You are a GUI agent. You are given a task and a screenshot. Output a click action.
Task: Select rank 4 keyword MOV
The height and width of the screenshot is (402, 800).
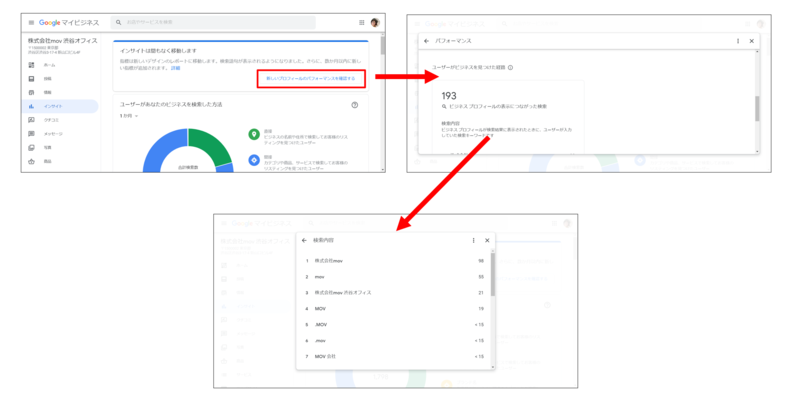320,309
